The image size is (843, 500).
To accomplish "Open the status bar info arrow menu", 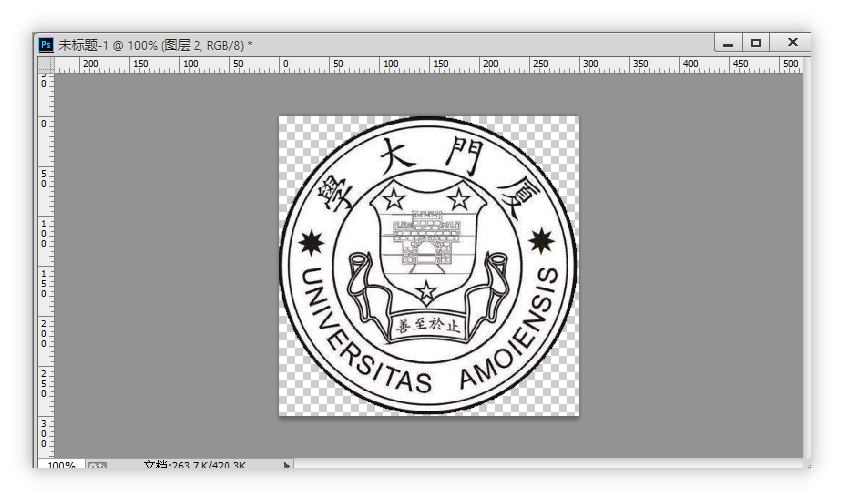I will click(x=287, y=466).
